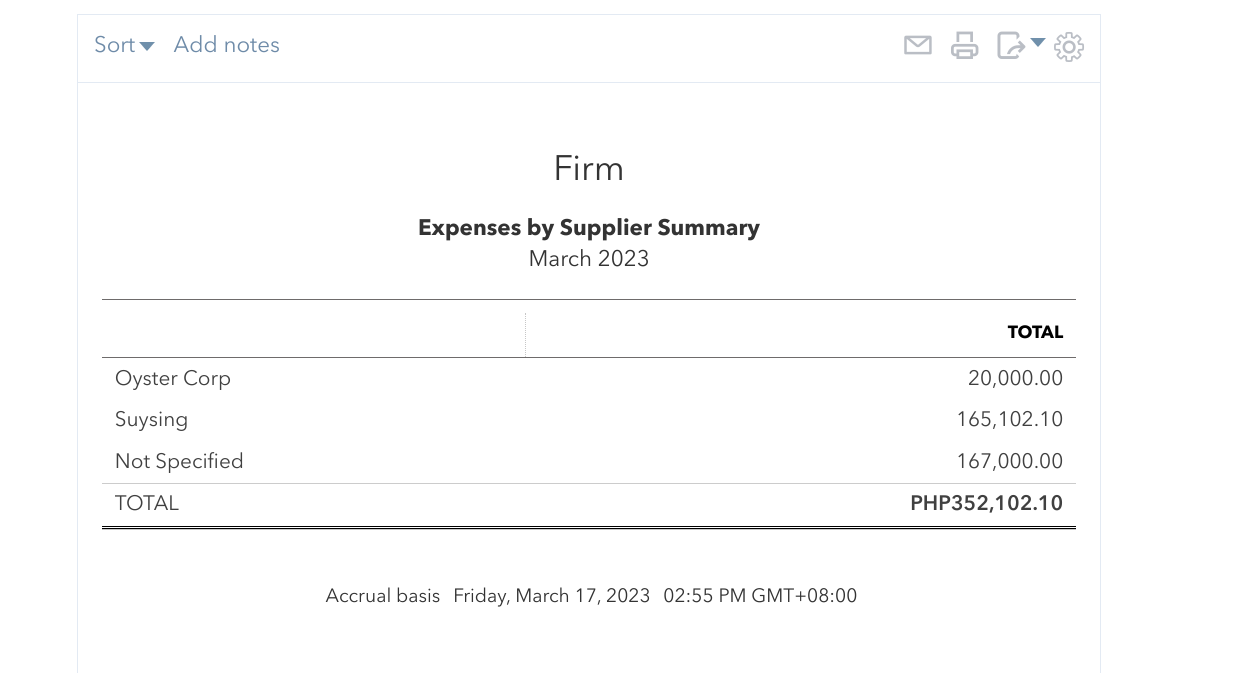Click the TOTAL column header
This screenshot has width=1242, height=673.
(x=1035, y=333)
